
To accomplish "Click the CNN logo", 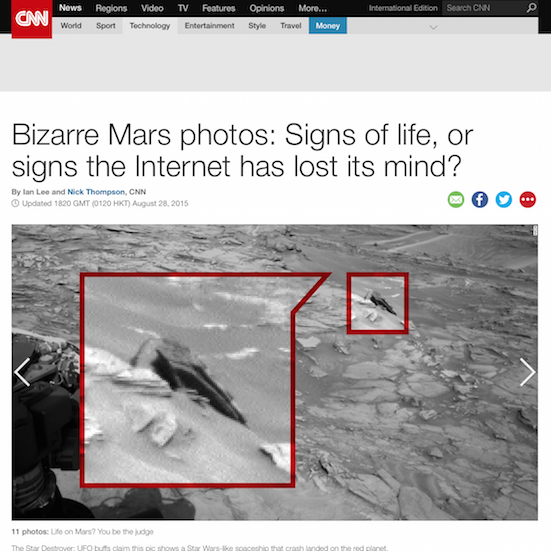I will point(32,19).
